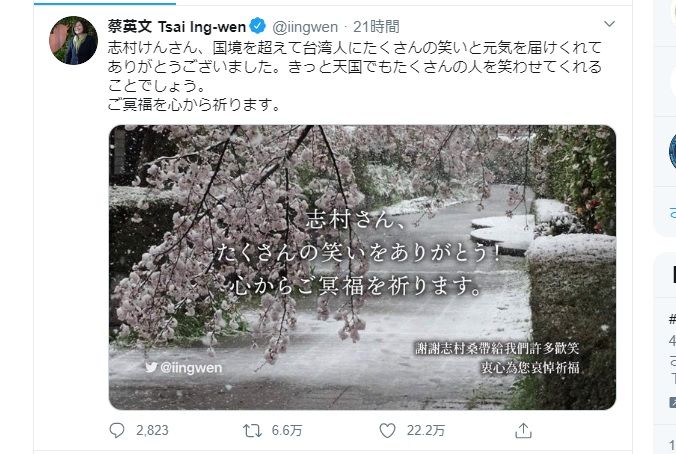This screenshot has height=454, width=676.
Task: Click the reply speech bubble icon
Action: click(x=117, y=430)
